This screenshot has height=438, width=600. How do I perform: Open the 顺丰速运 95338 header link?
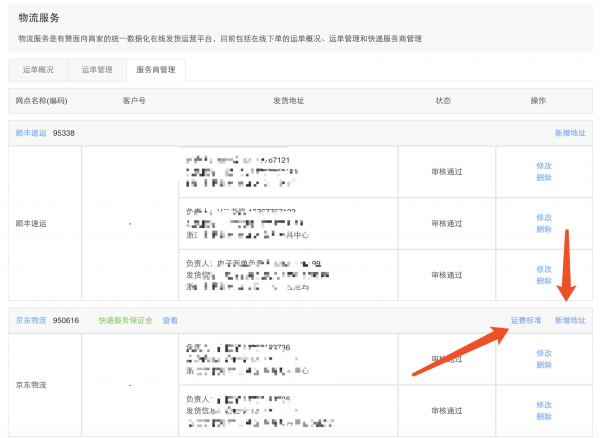point(31,132)
